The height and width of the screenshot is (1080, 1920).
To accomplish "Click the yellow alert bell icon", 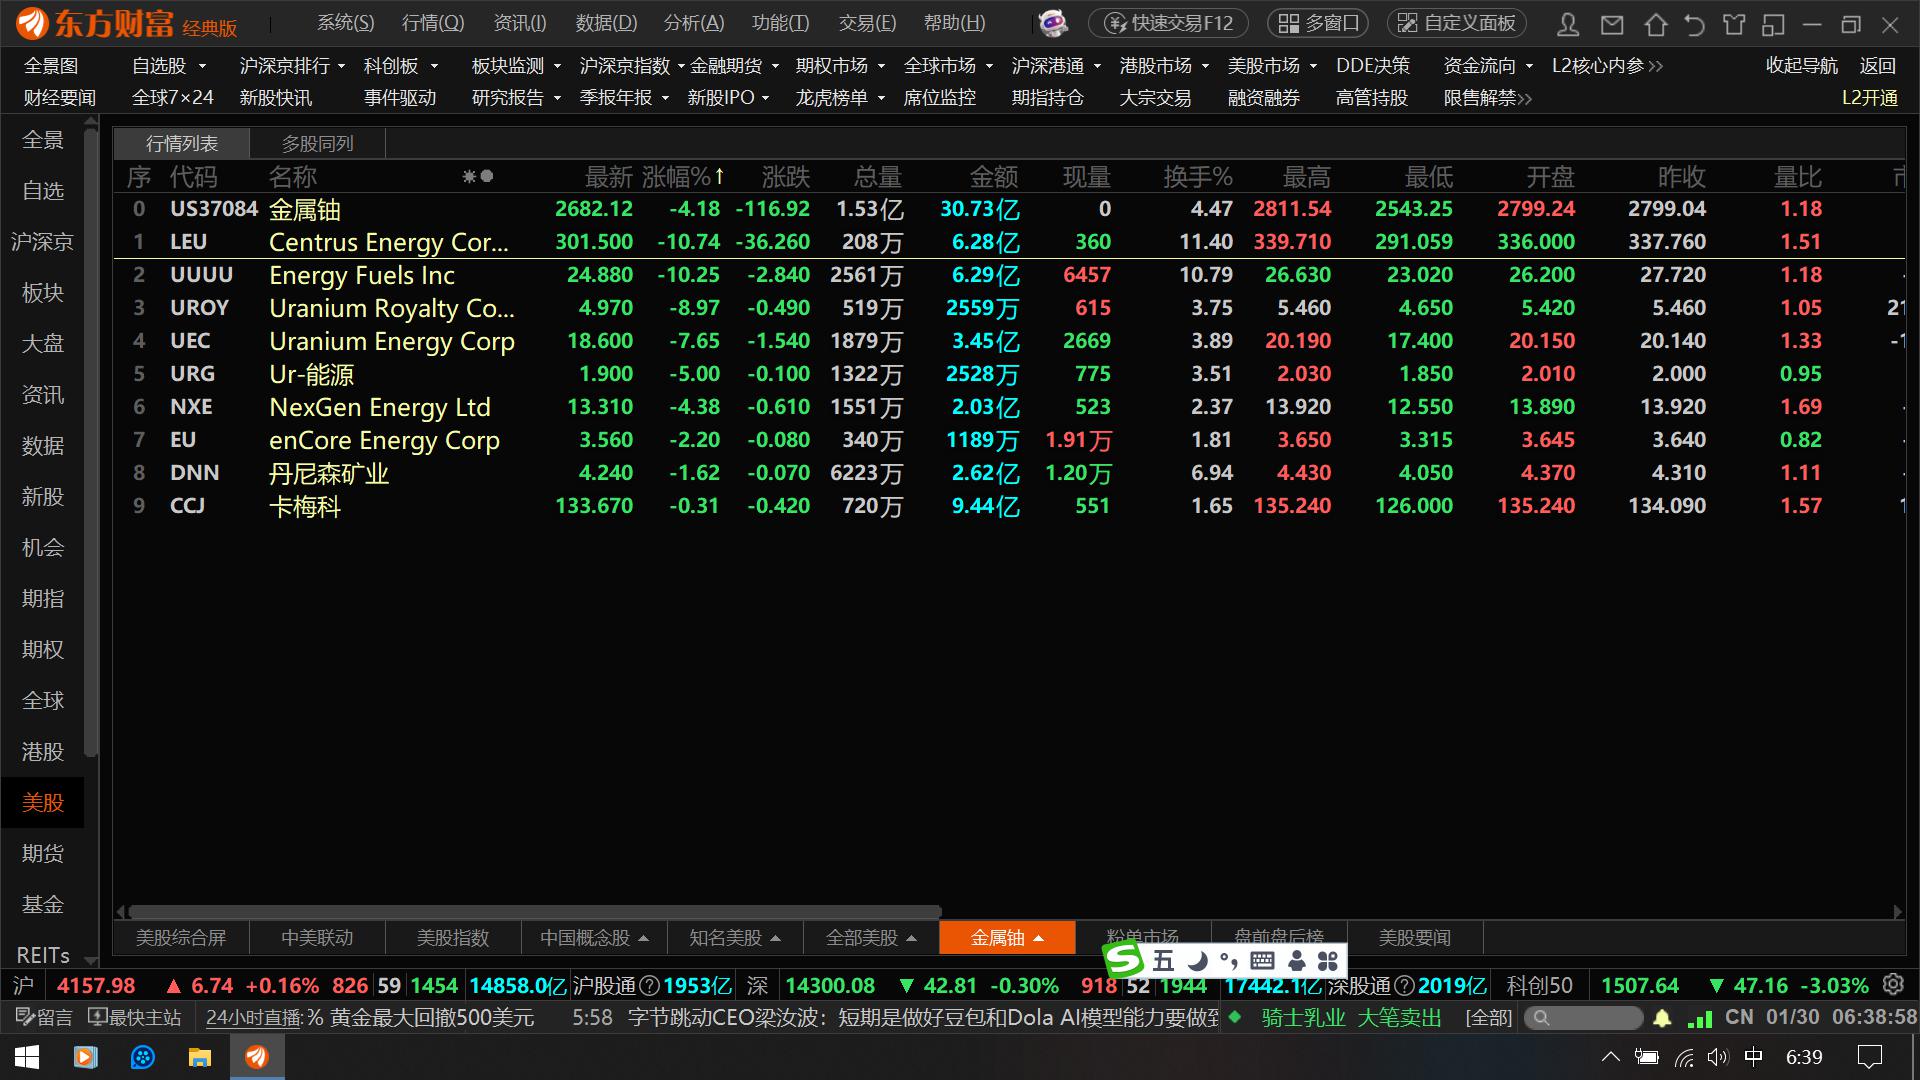I will click(1662, 1018).
